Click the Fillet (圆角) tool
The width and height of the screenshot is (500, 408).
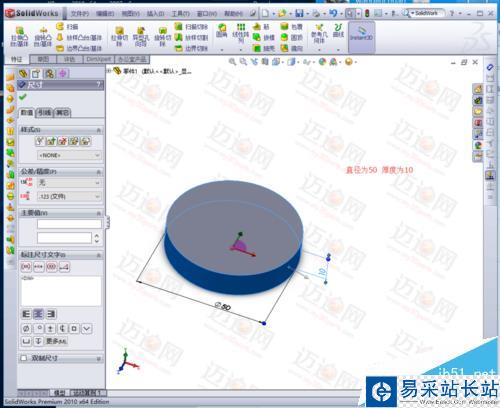(x=221, y=31)
